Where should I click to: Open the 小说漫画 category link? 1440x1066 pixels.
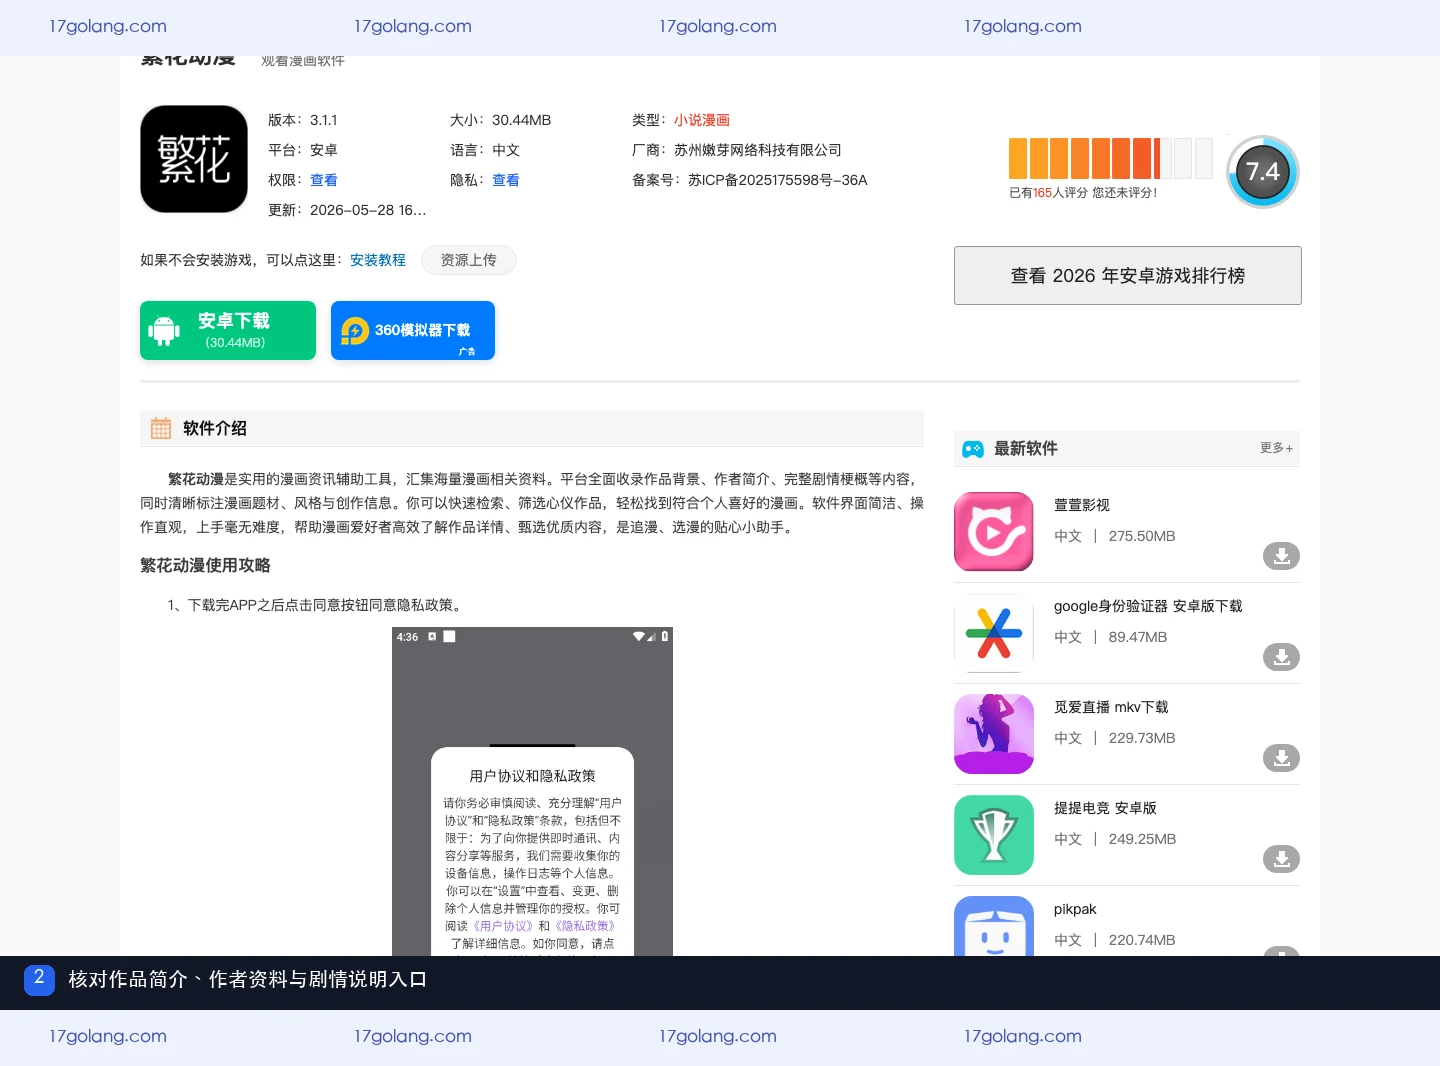[x=702, y=120]
